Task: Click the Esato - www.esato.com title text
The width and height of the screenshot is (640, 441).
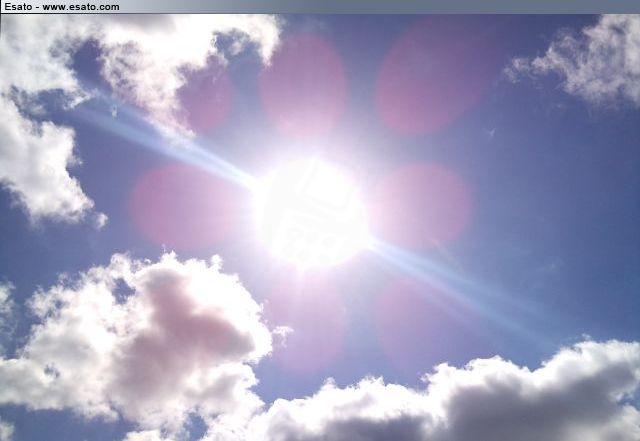Action: click(x=62, y=7)
